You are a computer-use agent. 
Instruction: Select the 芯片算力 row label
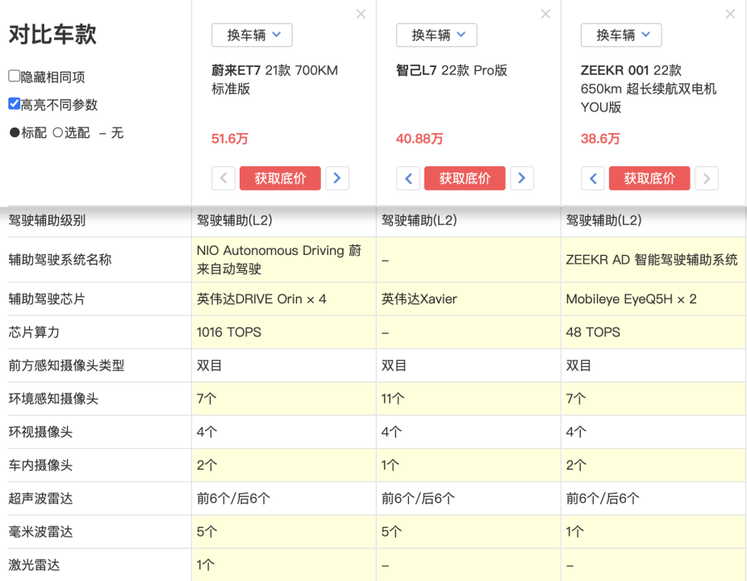tap(34, 332)
